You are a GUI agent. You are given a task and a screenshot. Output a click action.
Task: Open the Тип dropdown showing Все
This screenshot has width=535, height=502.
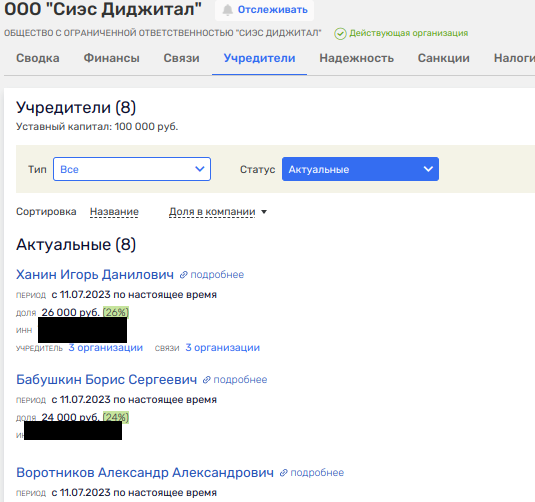click(132, 169)
